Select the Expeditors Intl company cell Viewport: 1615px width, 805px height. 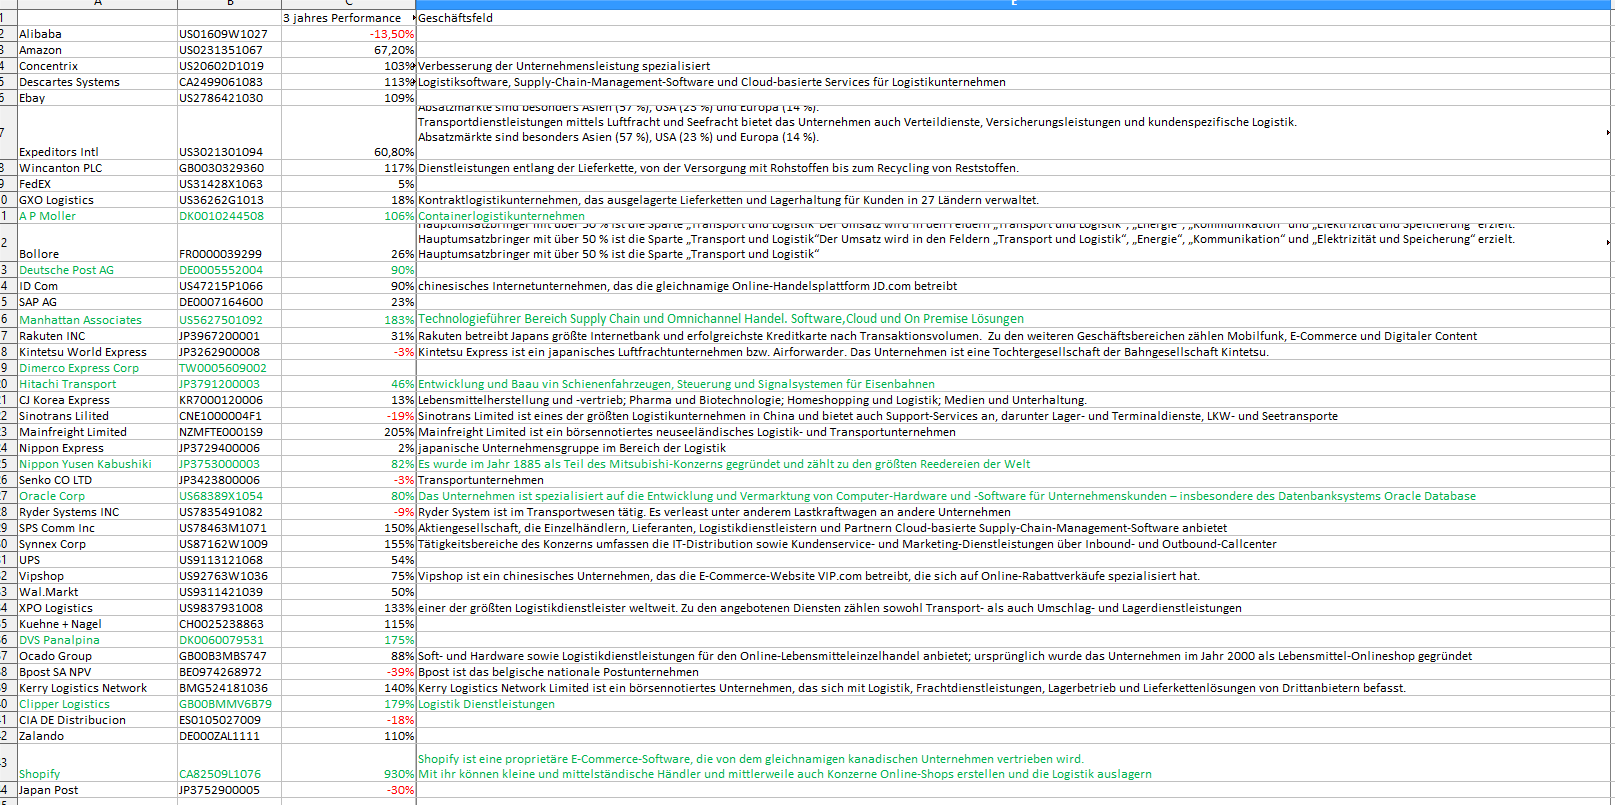click(x=97, y=133)
